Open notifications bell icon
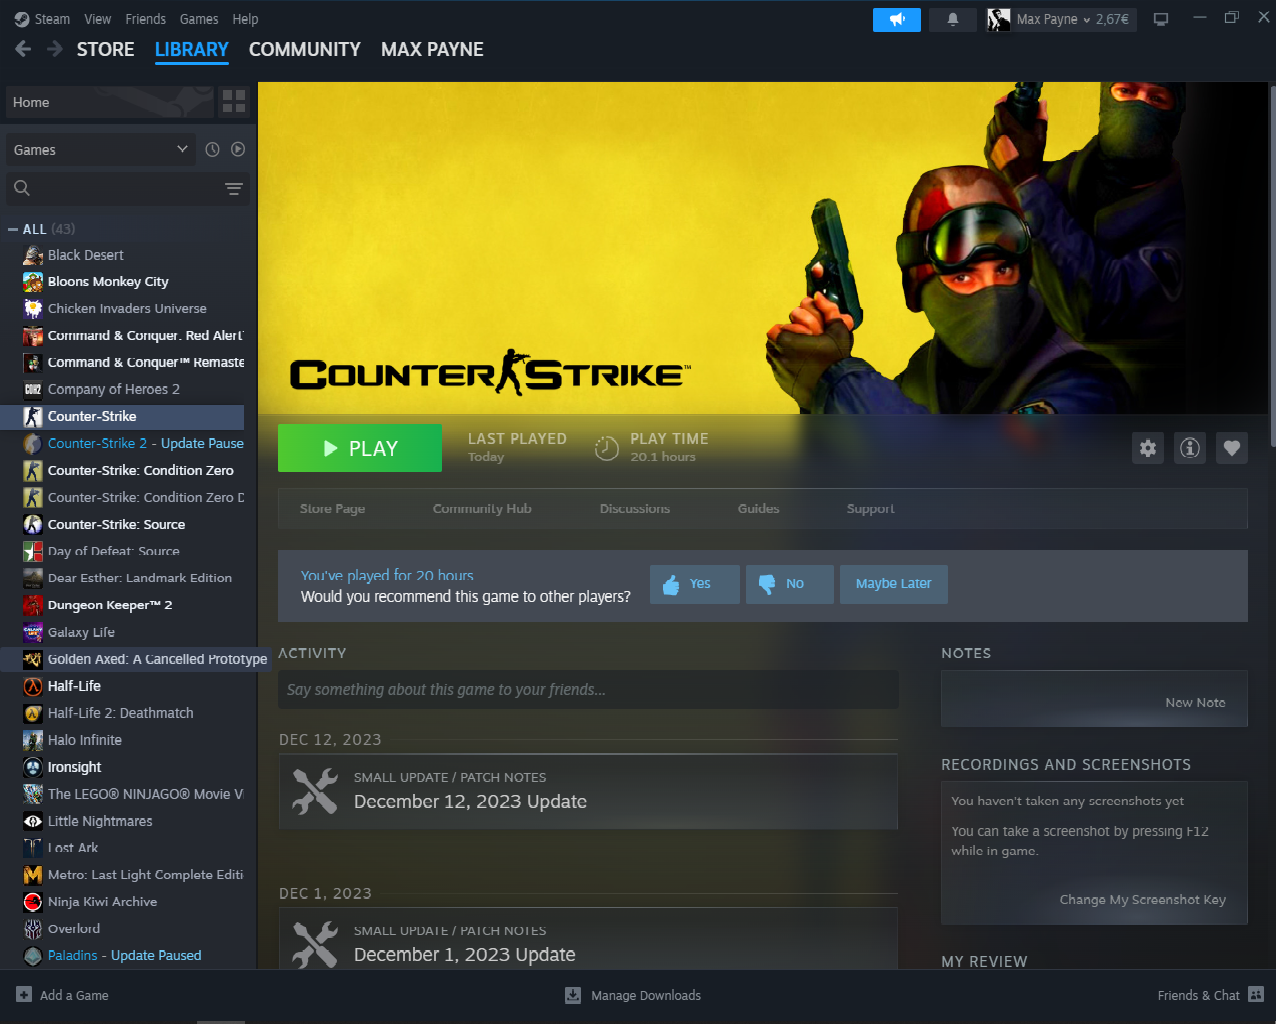 (952, 19)
